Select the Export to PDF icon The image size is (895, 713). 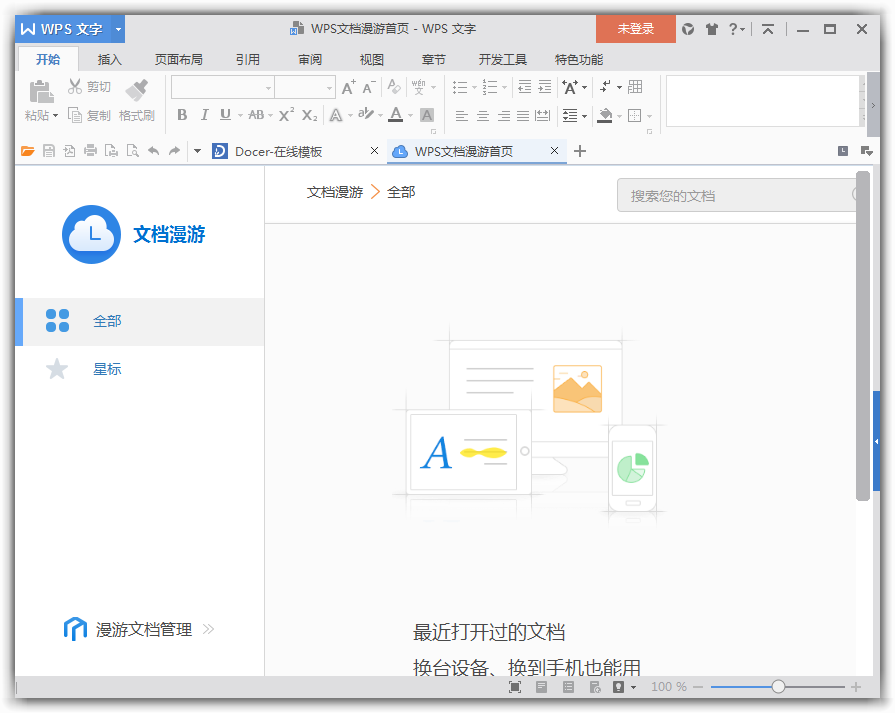[x=70, y=151]
